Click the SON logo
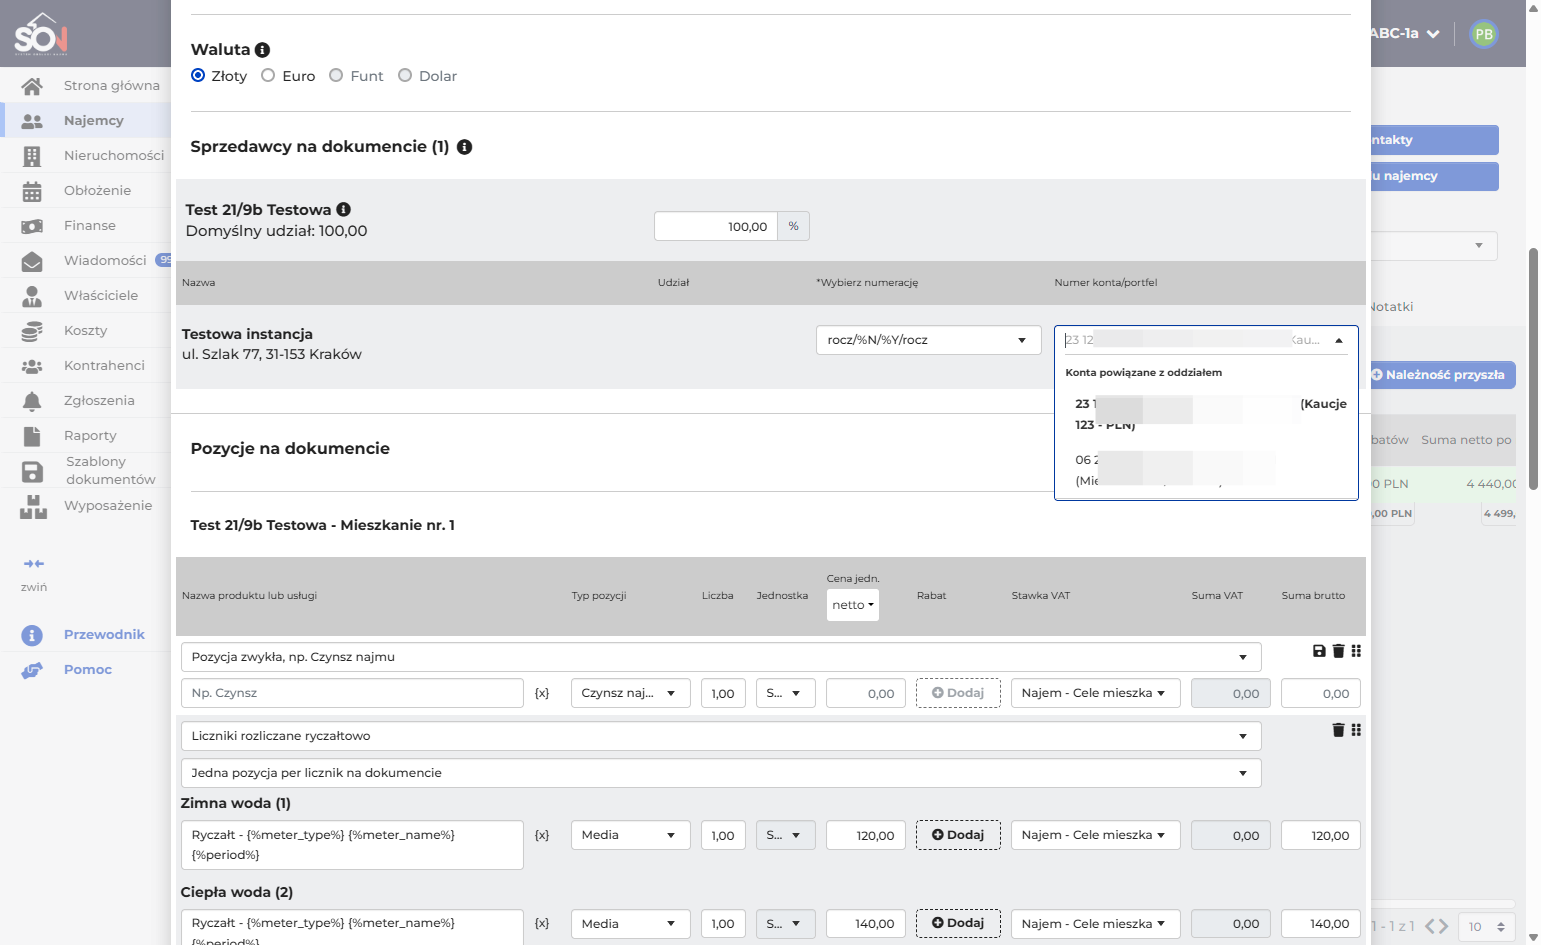Screen dimensions: 1541x945 [41, 33]
